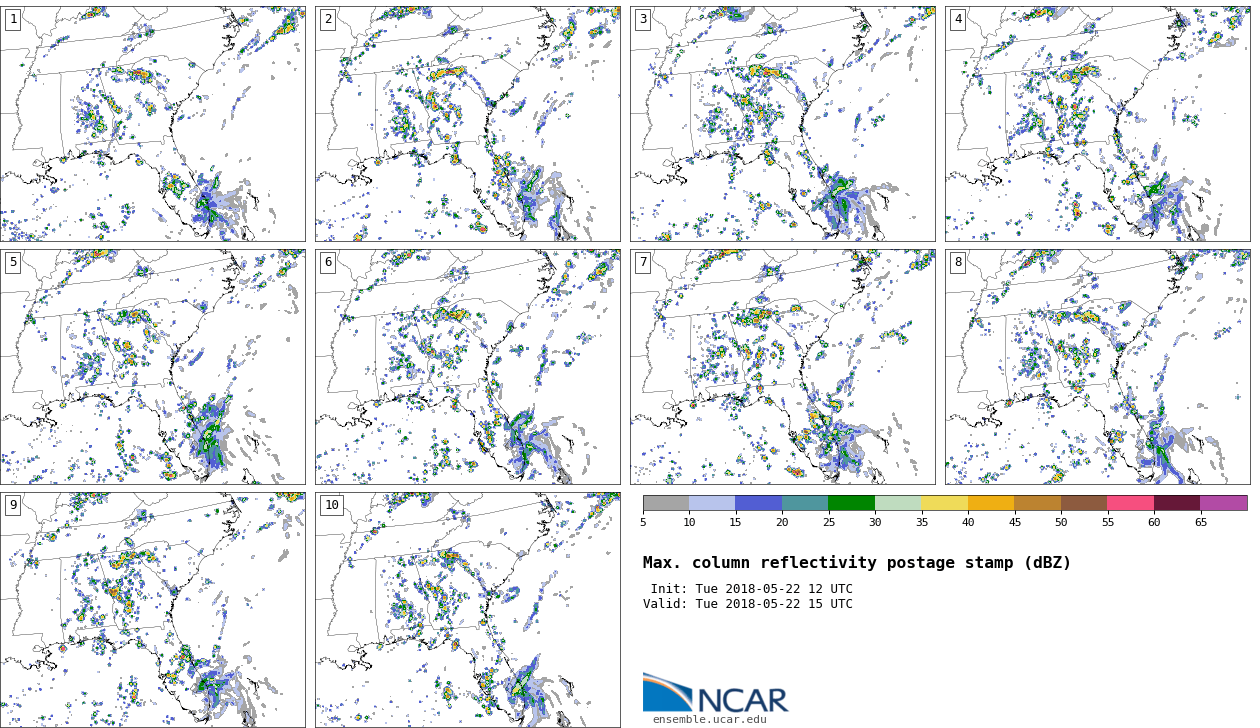This screenshot has height=728, width=1260.
Task: Pick the dark green 25–30 dBZ swatch
Action: tap(851, 503)
